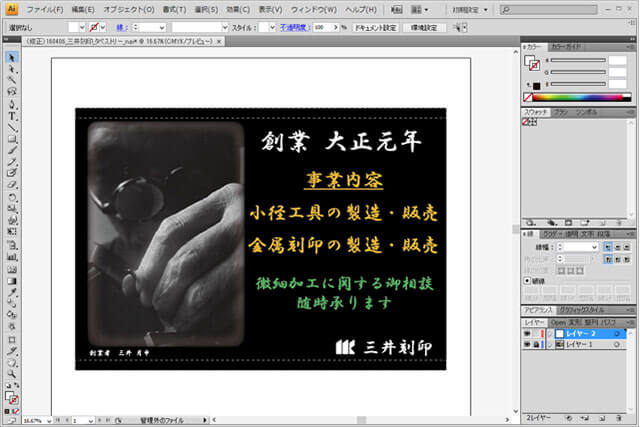Screen dimensions: 640x427
Task: Delete selected layer with trash icon
Action: [619, 418]
